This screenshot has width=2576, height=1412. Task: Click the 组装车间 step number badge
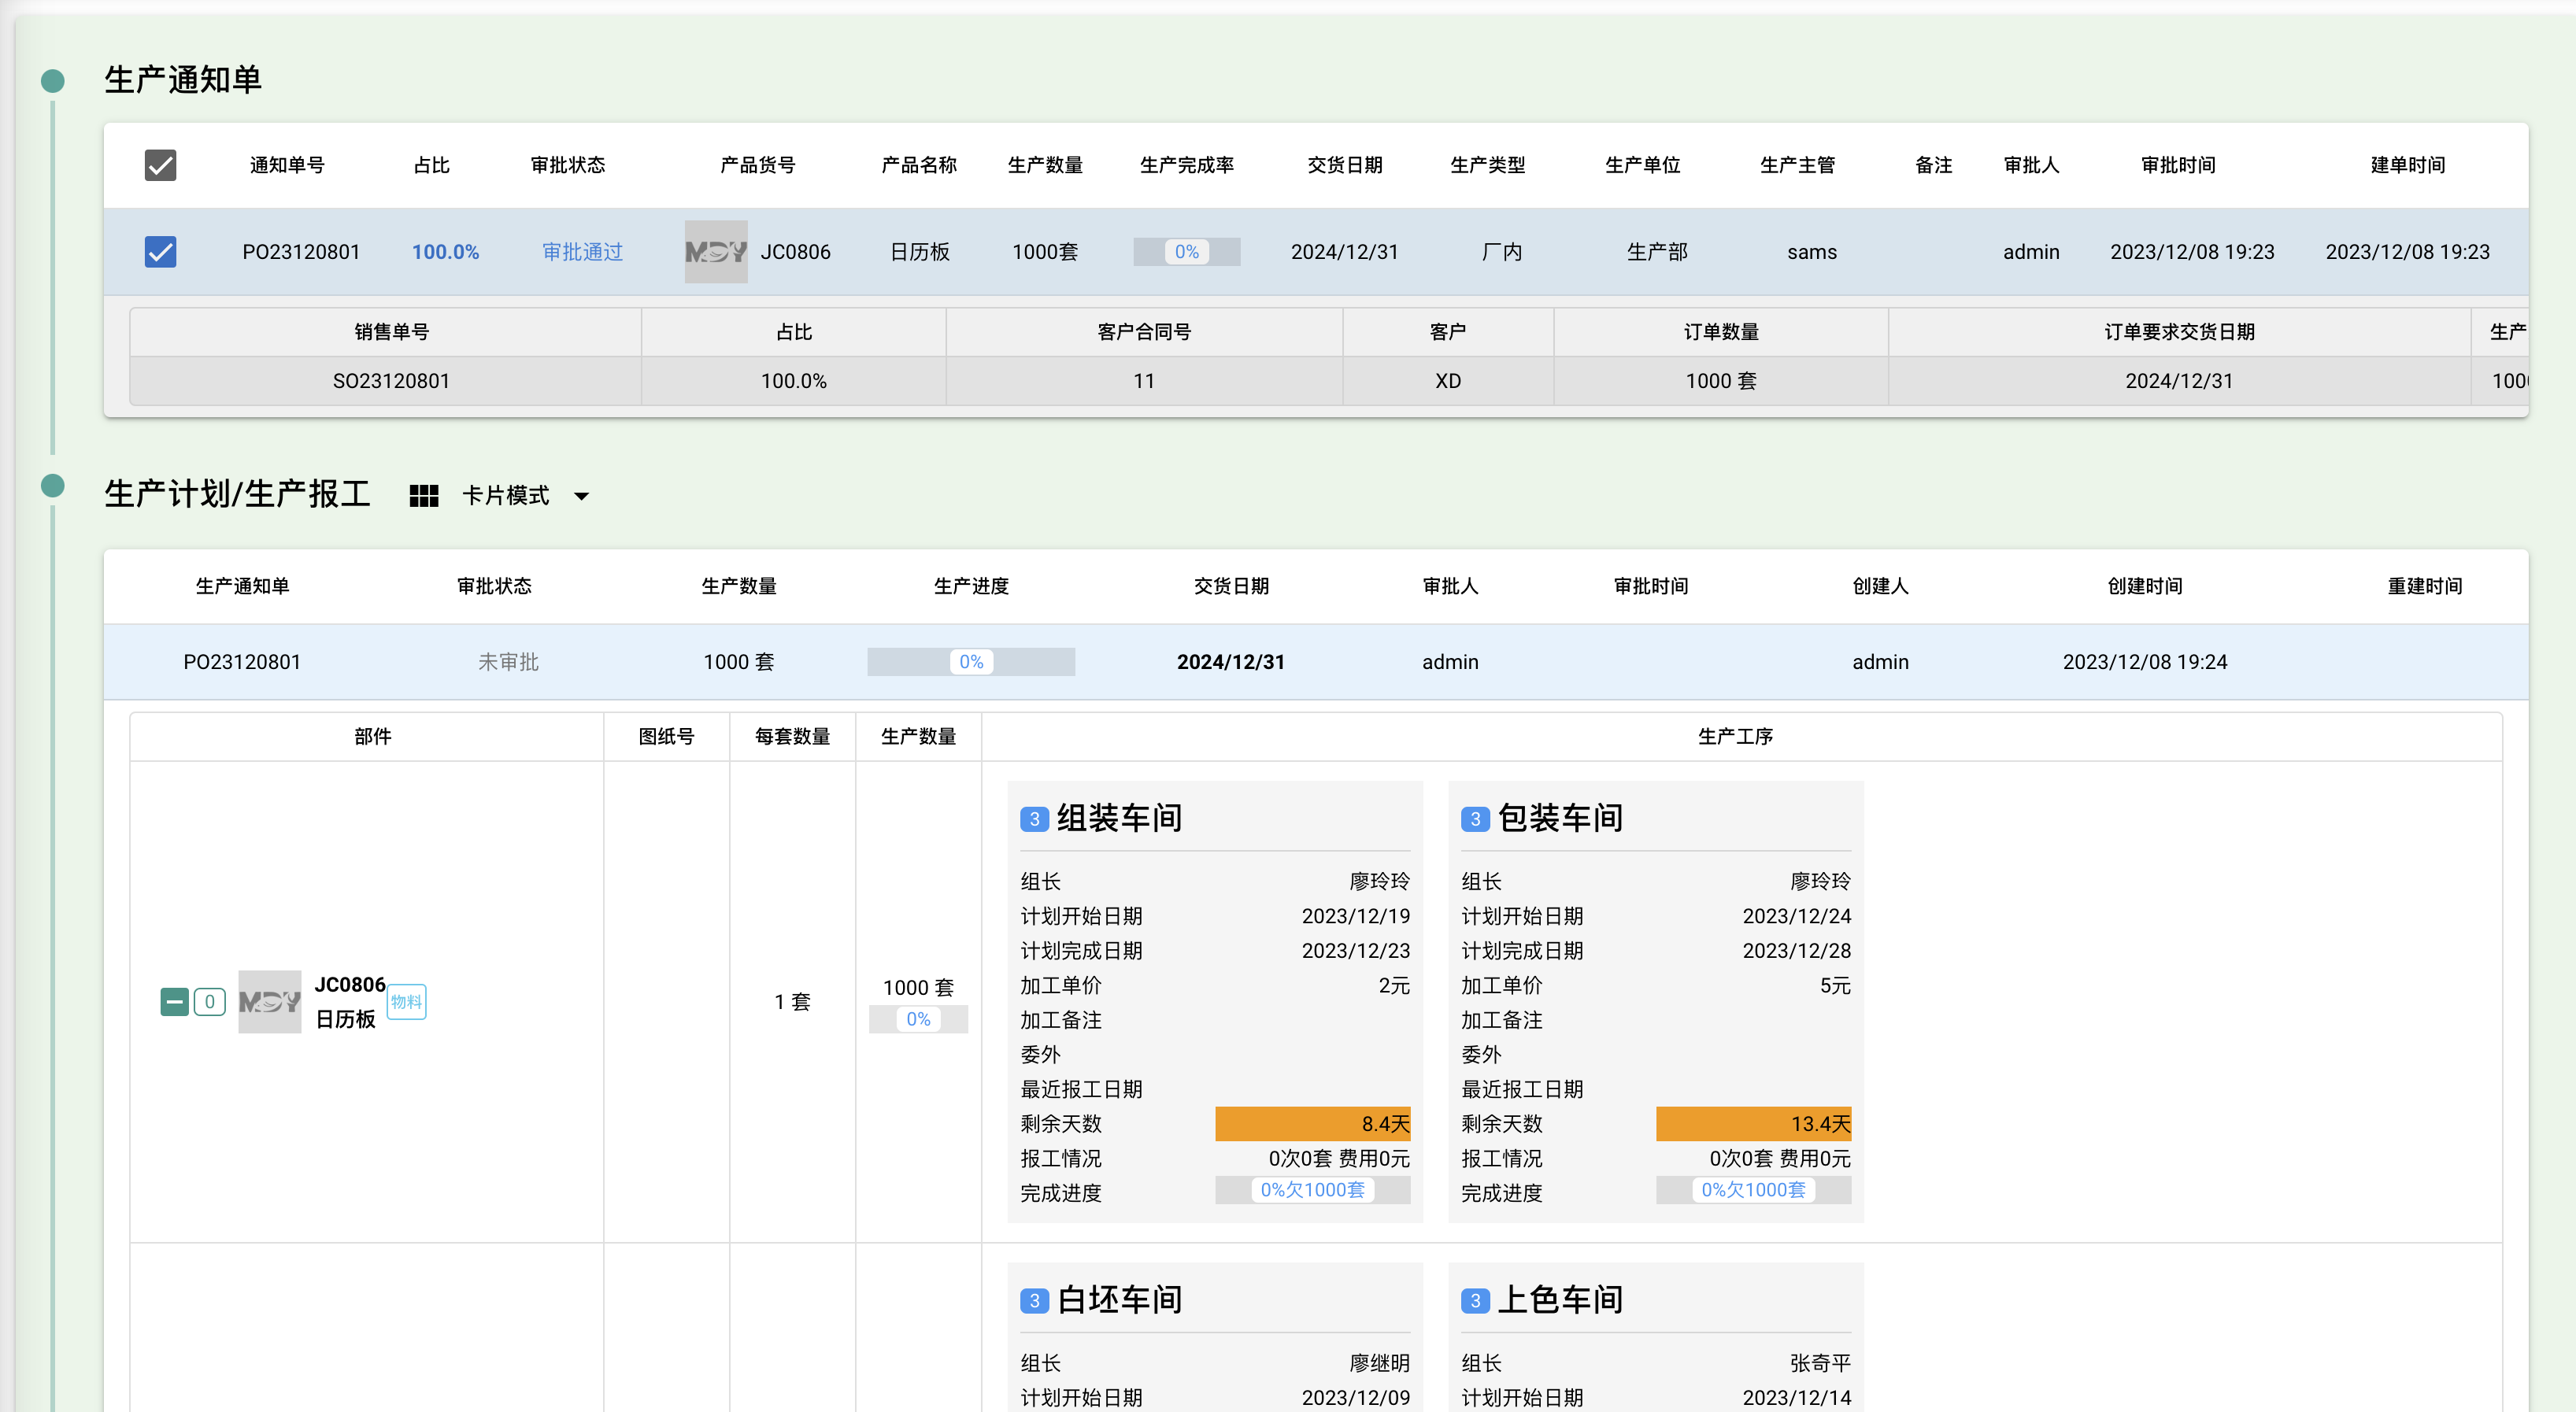[1034, 819]
